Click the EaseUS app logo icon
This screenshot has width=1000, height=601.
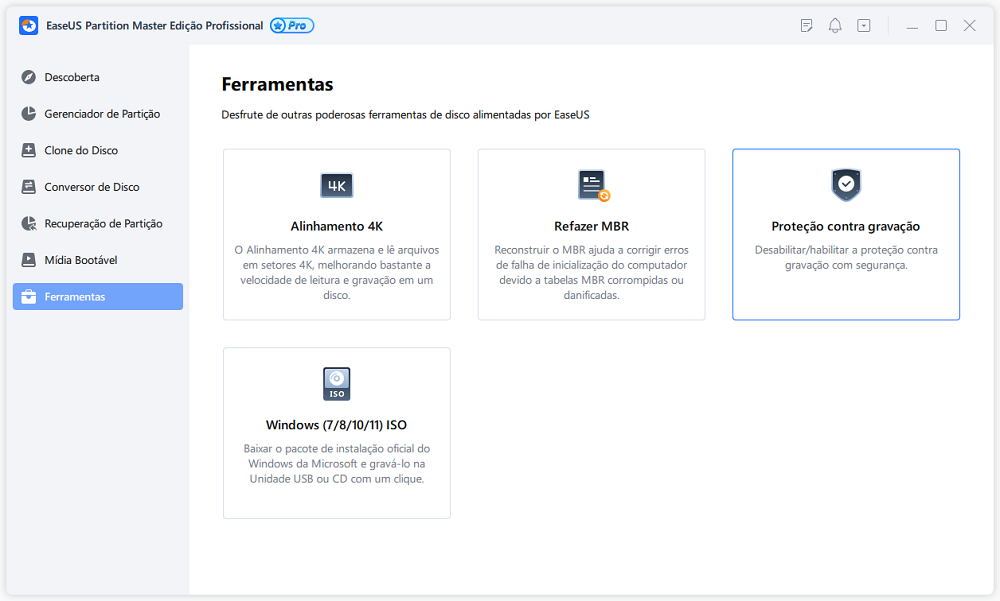coord(28,26)
